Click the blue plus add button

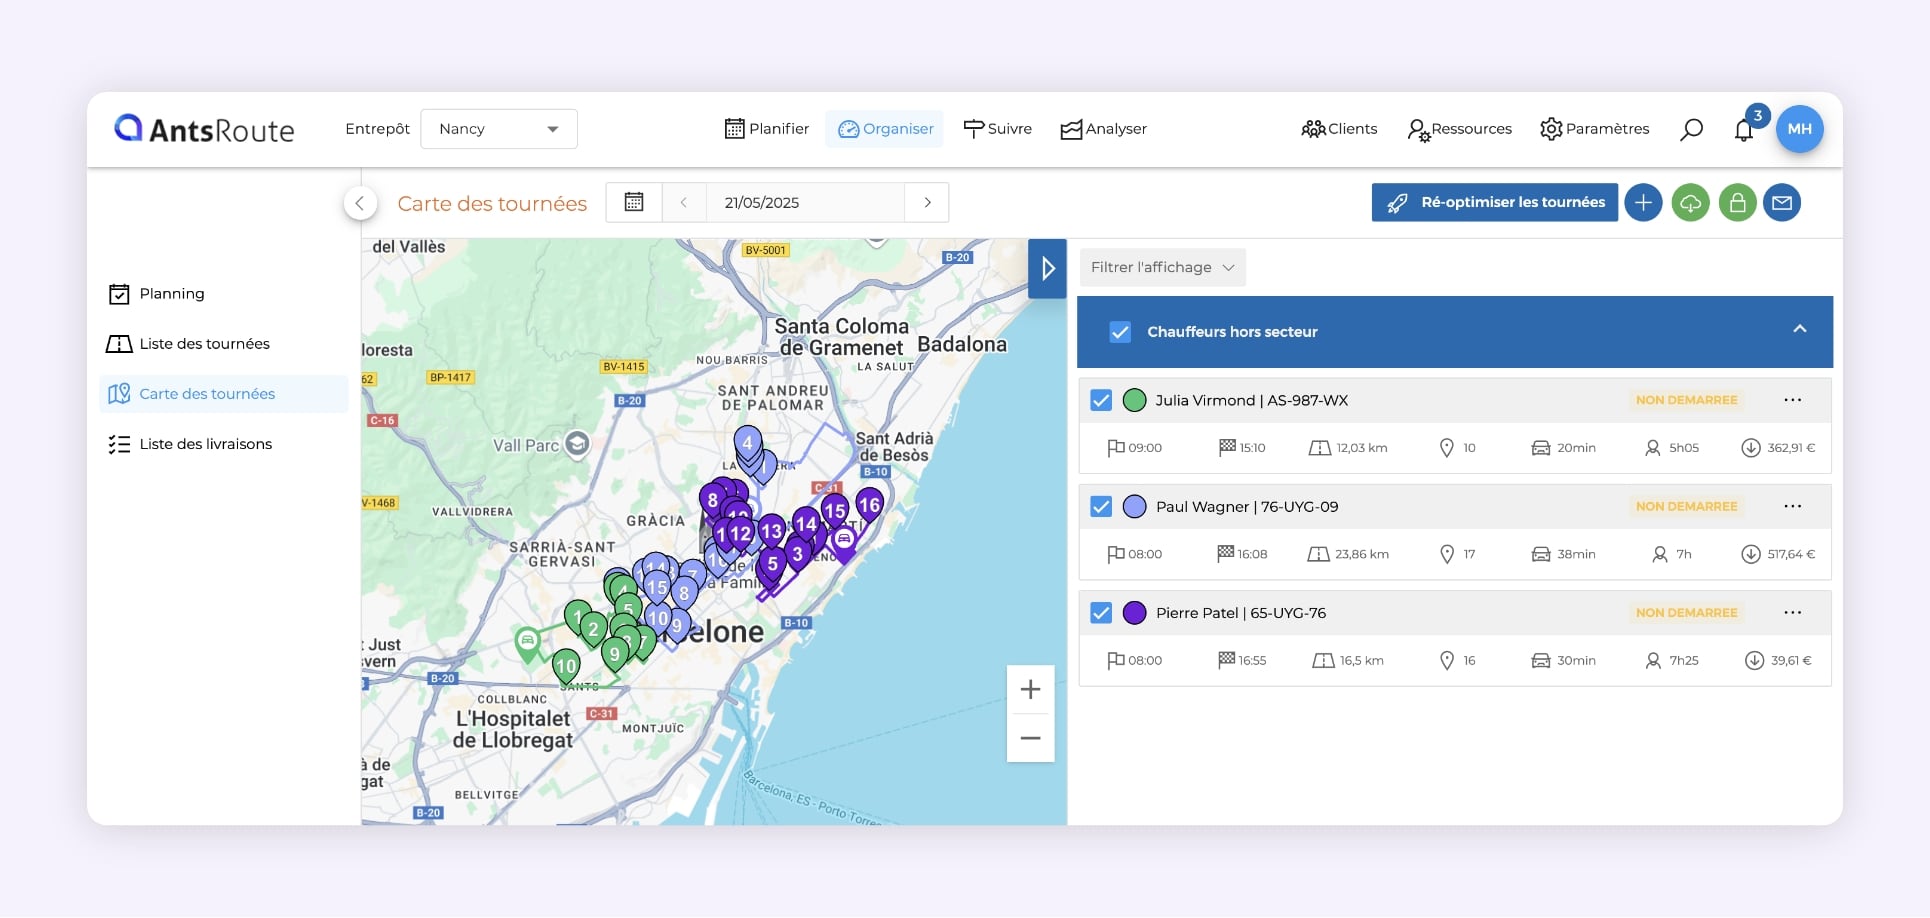(1643, 203)
